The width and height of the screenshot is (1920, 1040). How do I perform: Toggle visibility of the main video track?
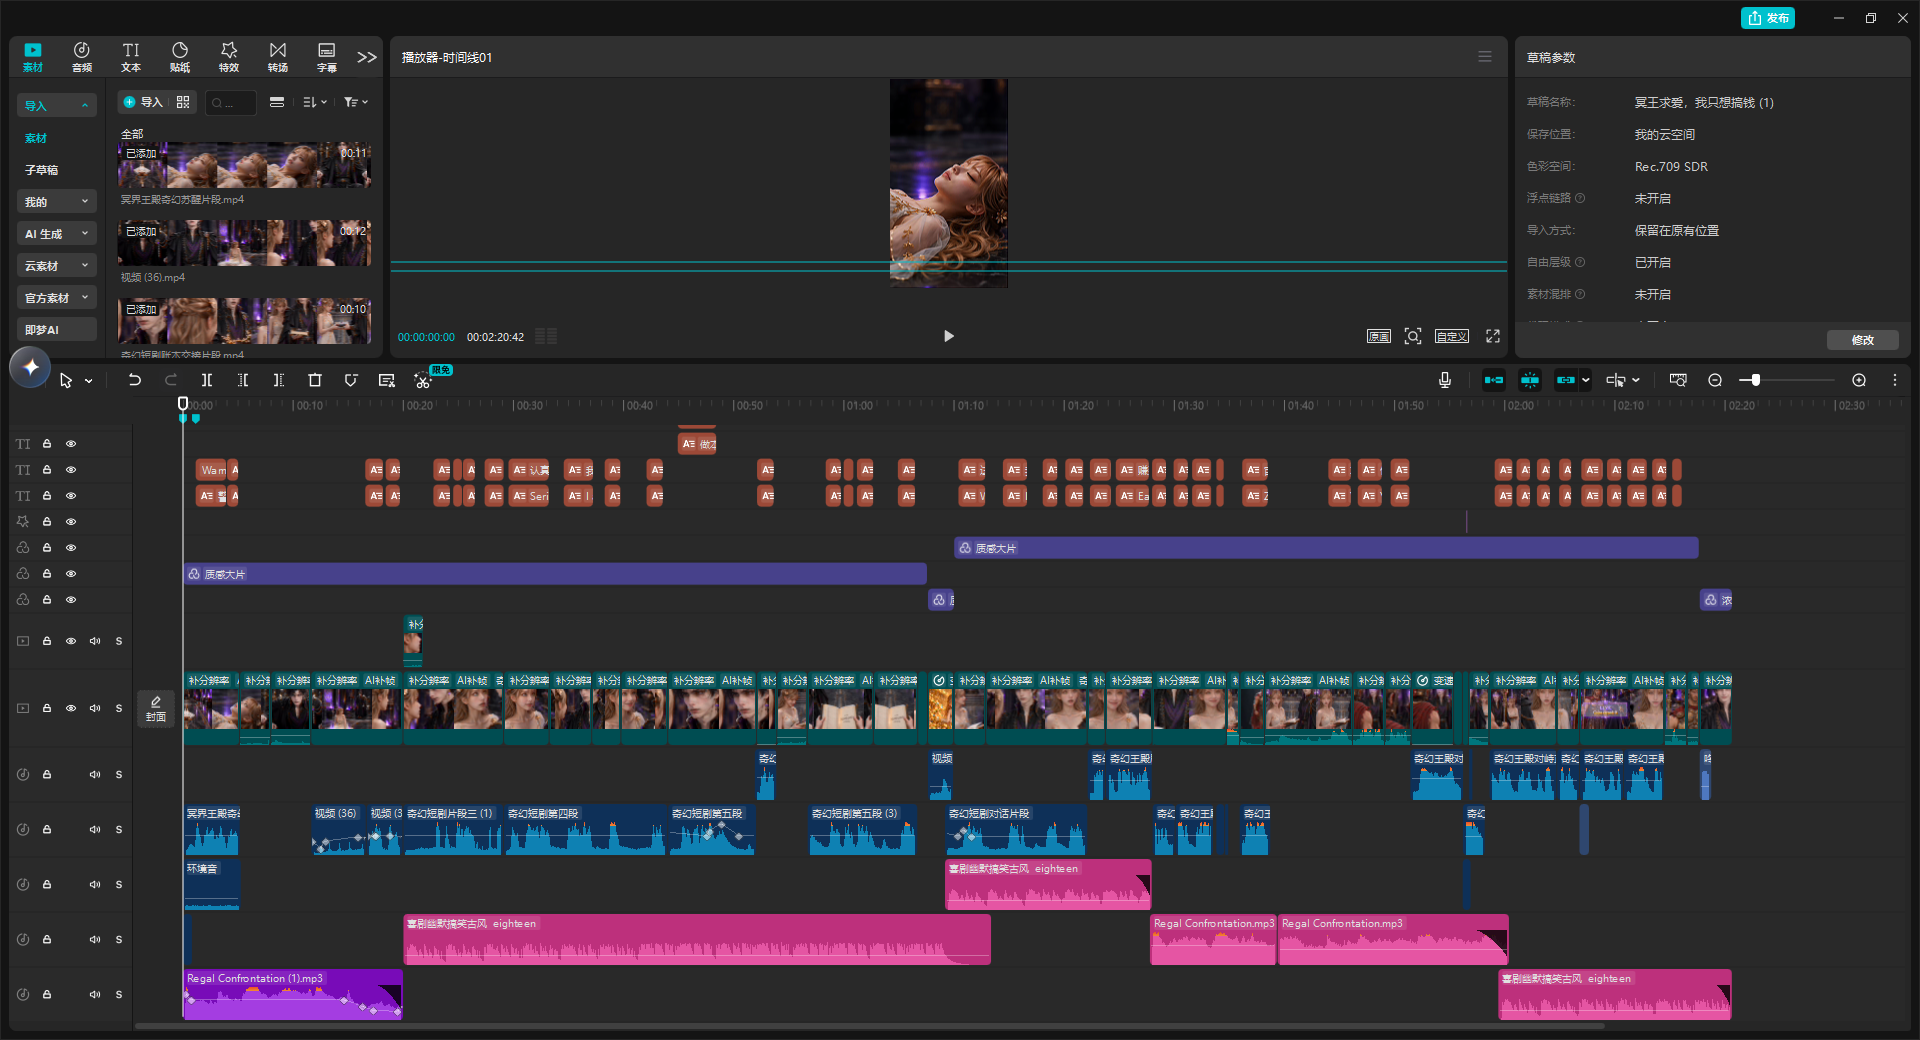71,708
